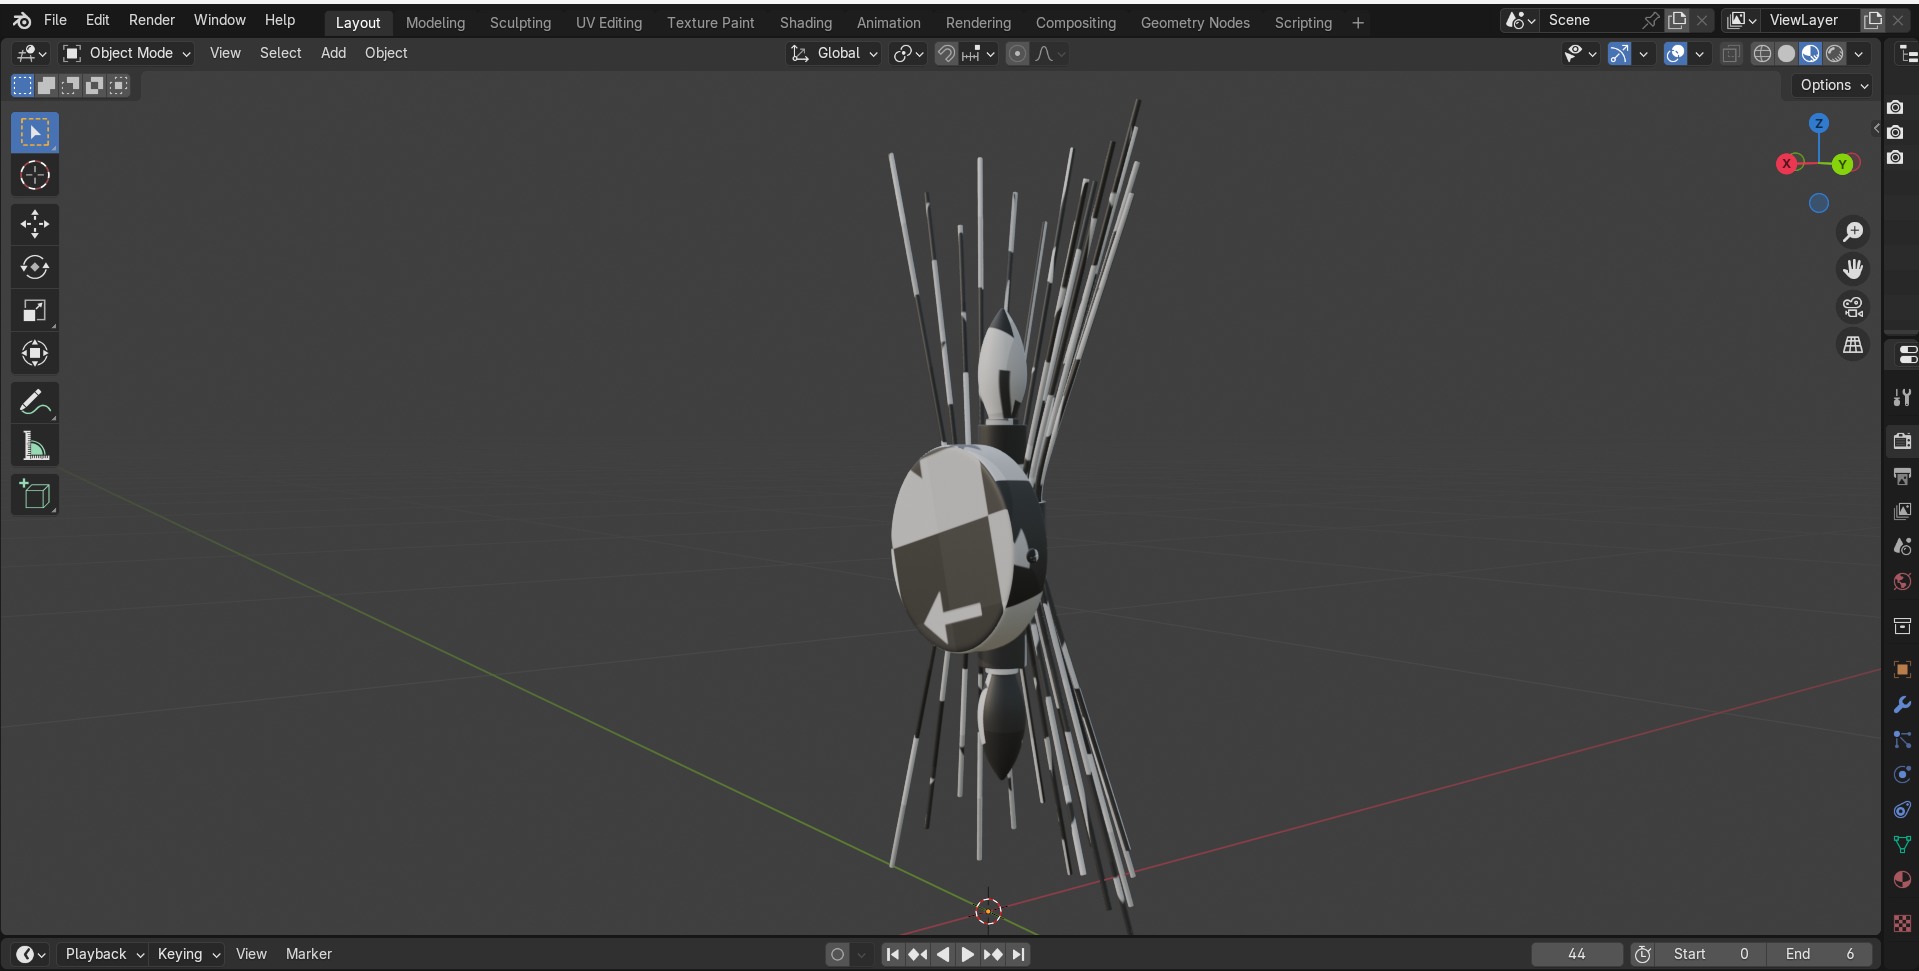Open the Scene properties tab
The image size is (1919, 971).
[1902, 546]
